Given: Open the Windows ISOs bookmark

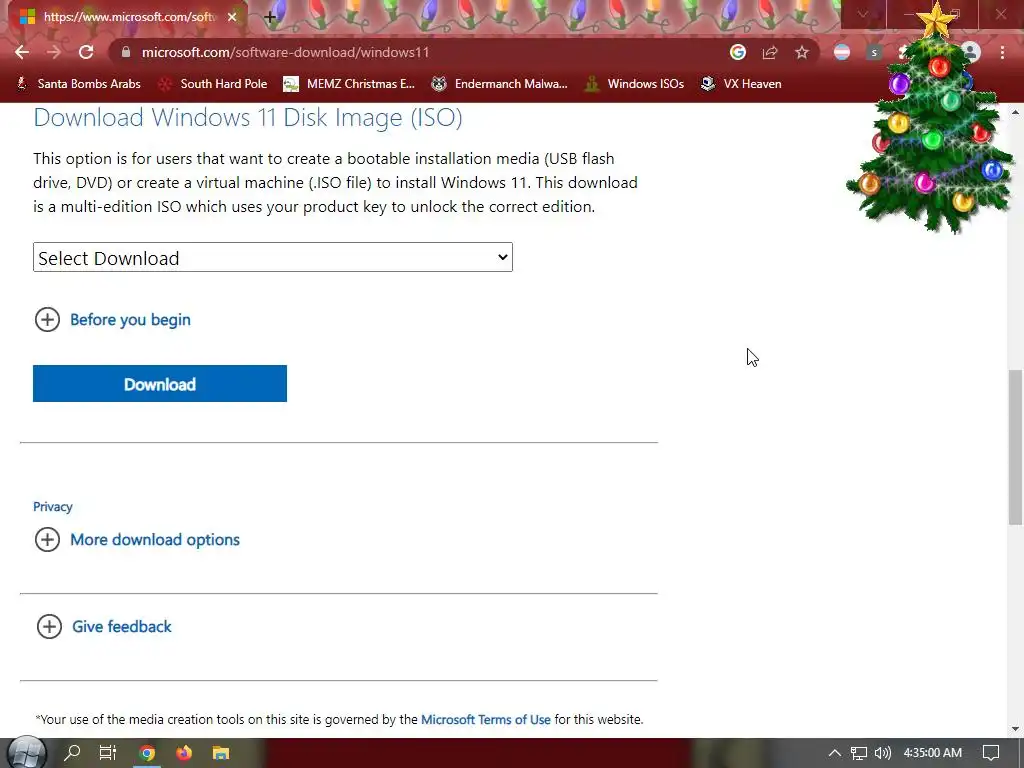Looking at the screenshot, I should point(635,84).
